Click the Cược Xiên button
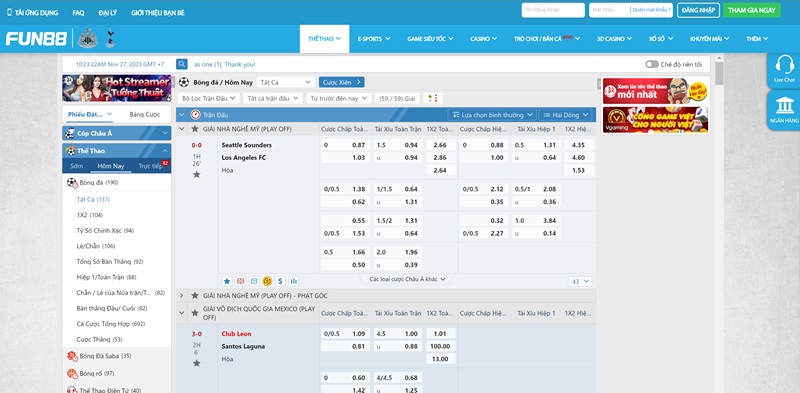Screen dimensions: 800x393 click(x=342, y=82)
